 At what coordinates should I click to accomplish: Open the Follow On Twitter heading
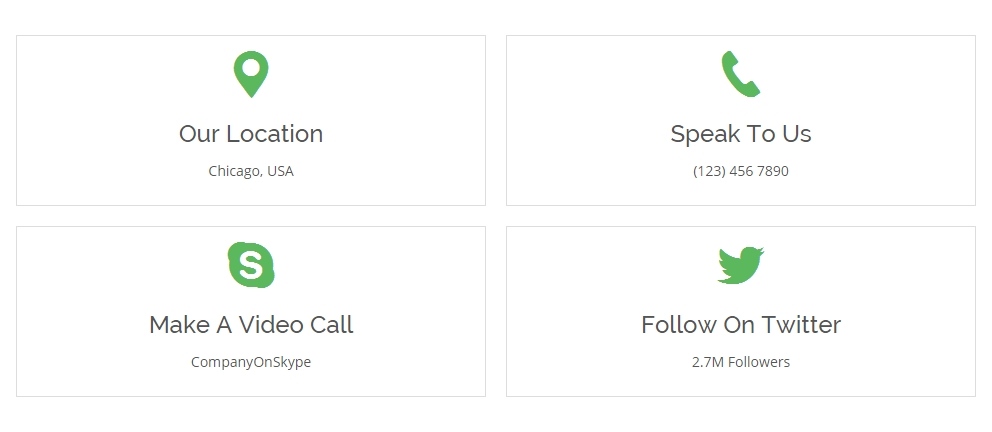tap(741, 324)
